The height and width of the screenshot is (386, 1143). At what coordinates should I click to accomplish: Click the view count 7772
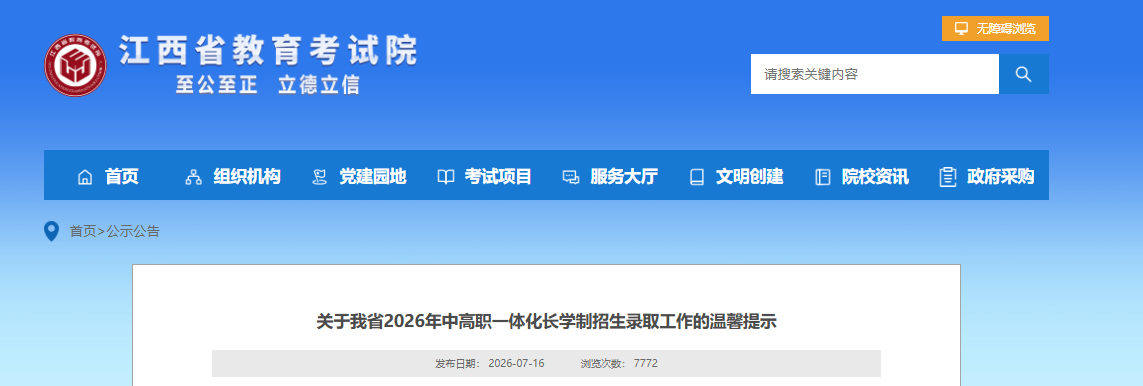click(x=646, y=363)
